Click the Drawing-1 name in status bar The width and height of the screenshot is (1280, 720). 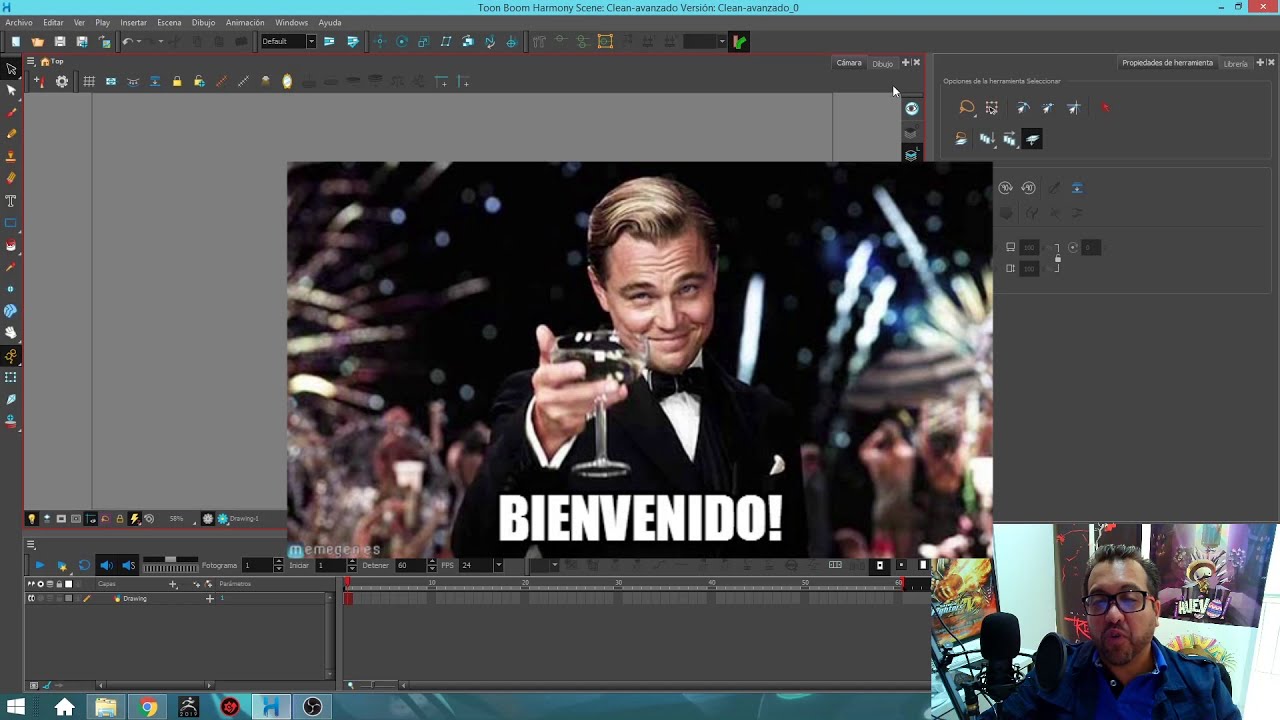(244, 519)
